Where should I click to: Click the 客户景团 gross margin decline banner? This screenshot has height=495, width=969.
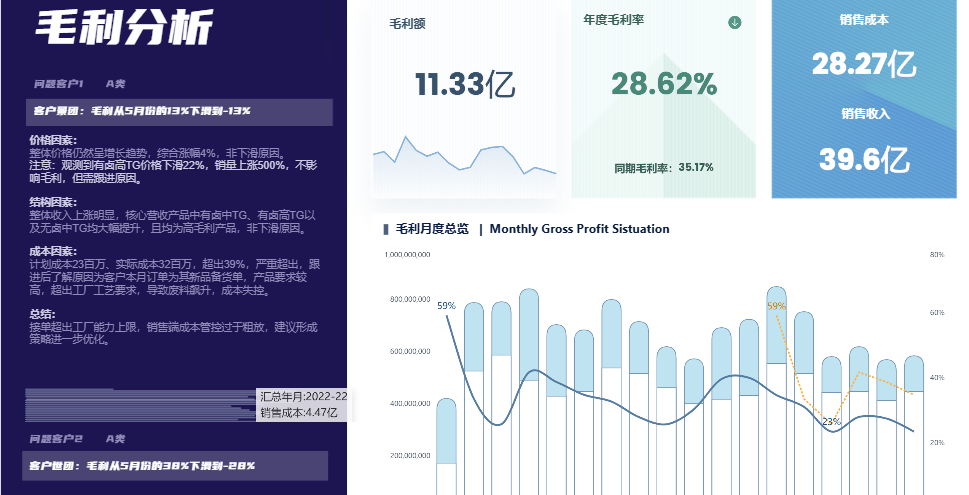(179, 112)
